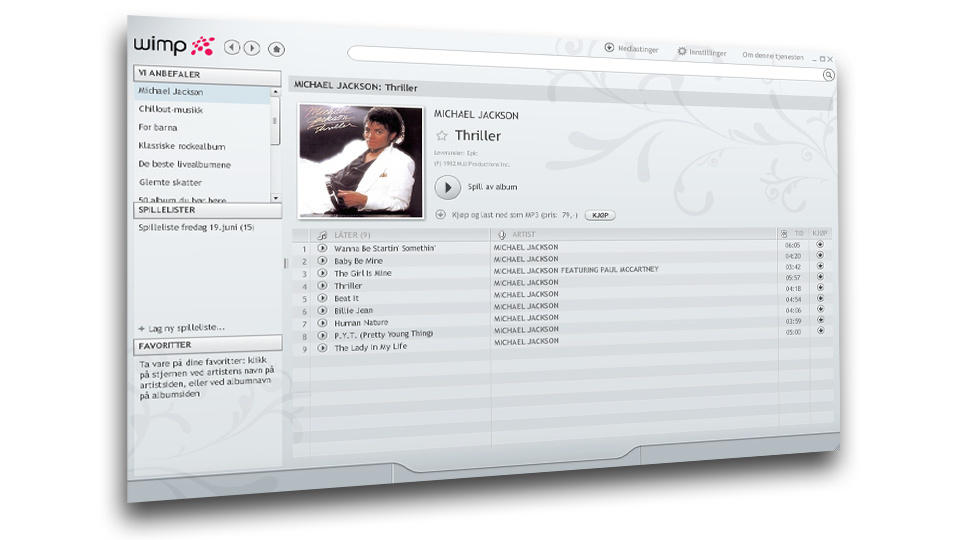
Task: Click SPILLELISTER section header
Action: [208, 210]
